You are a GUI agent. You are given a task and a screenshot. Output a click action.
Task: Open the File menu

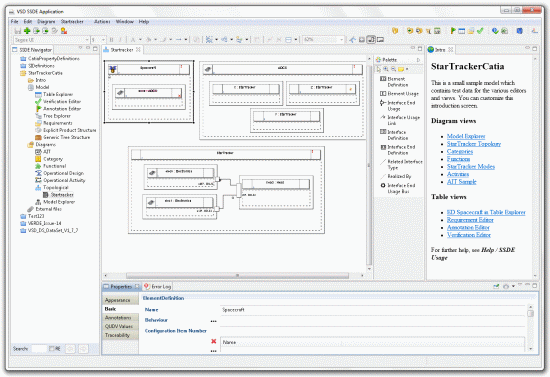14,21
